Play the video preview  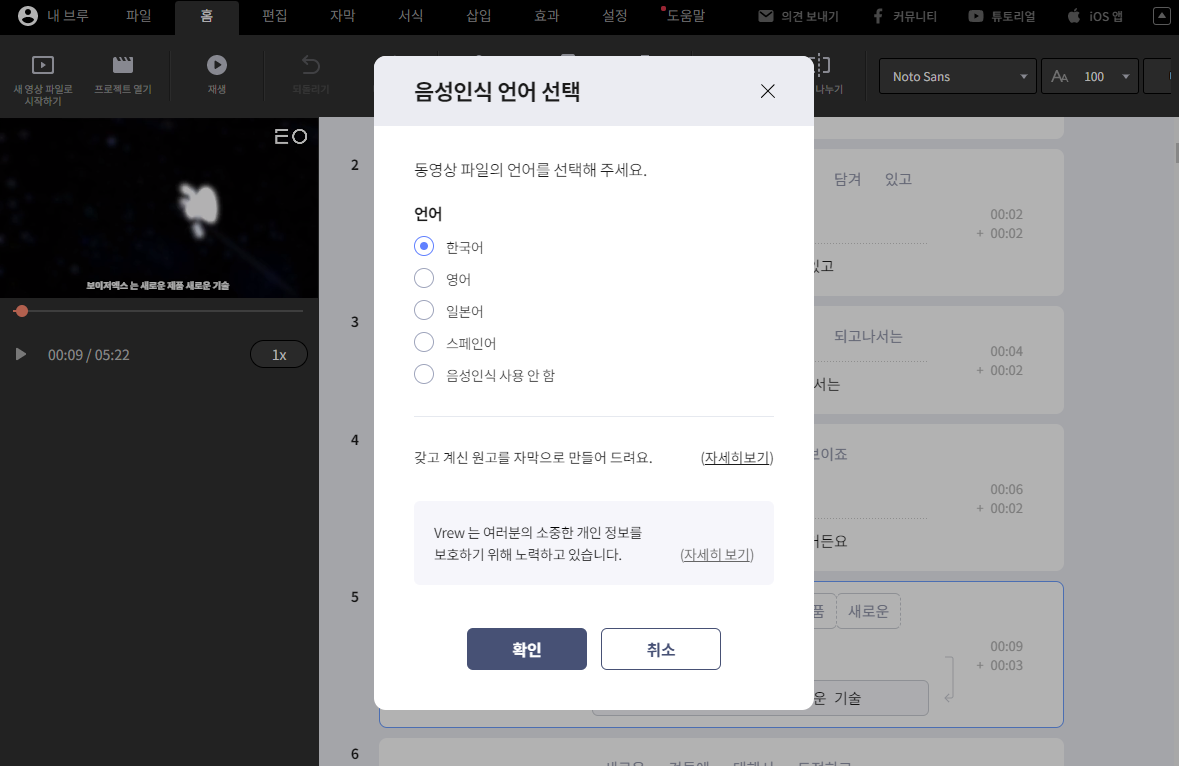pyautogui.click(x=20, y=354)
